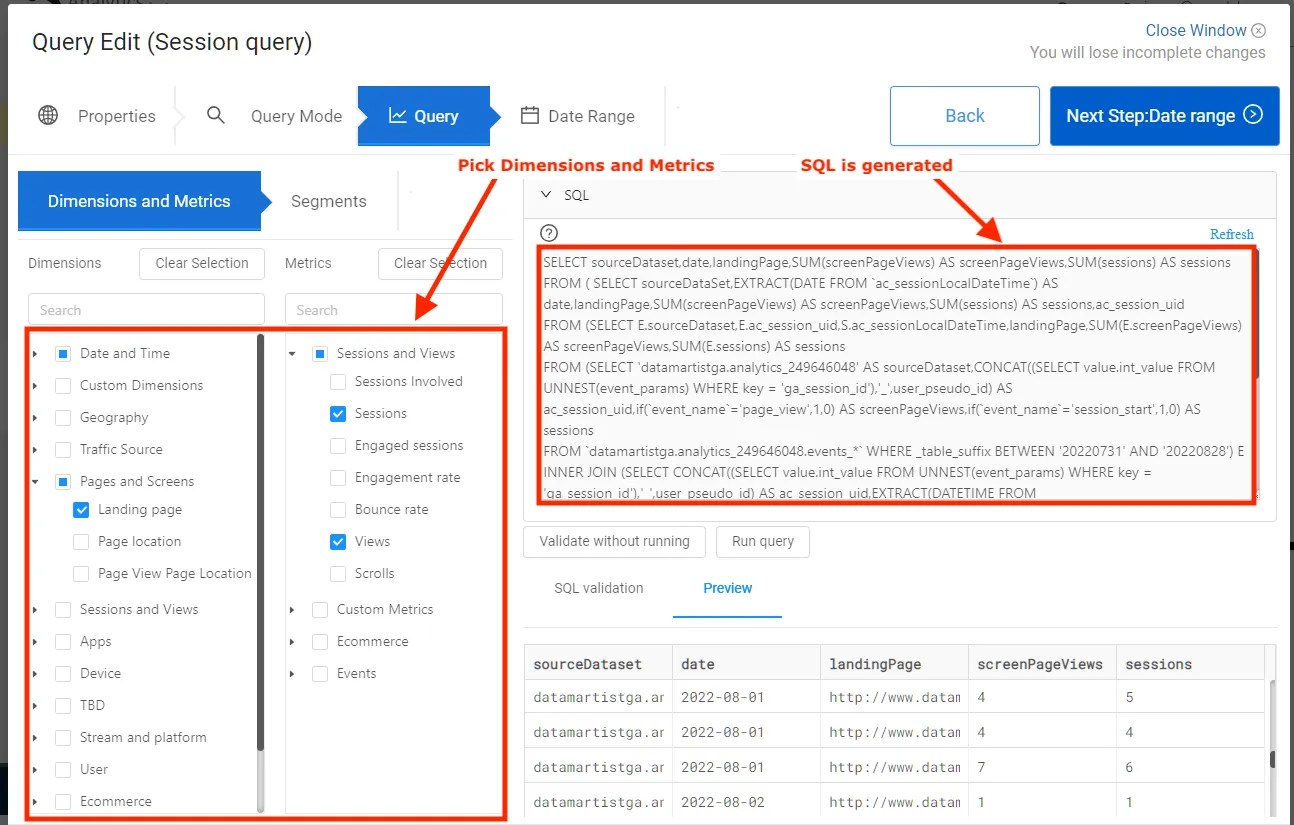
Task: Expand the Custom Metrics group
Action: [293, 609]
